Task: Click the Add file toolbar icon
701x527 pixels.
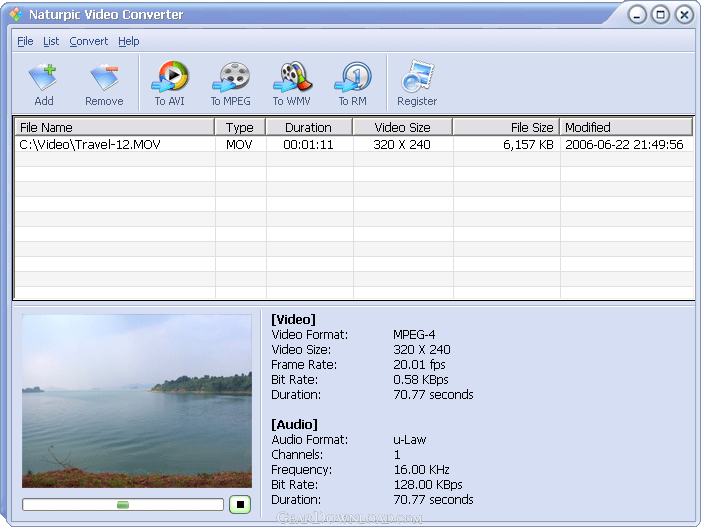Action: point(43,84)
